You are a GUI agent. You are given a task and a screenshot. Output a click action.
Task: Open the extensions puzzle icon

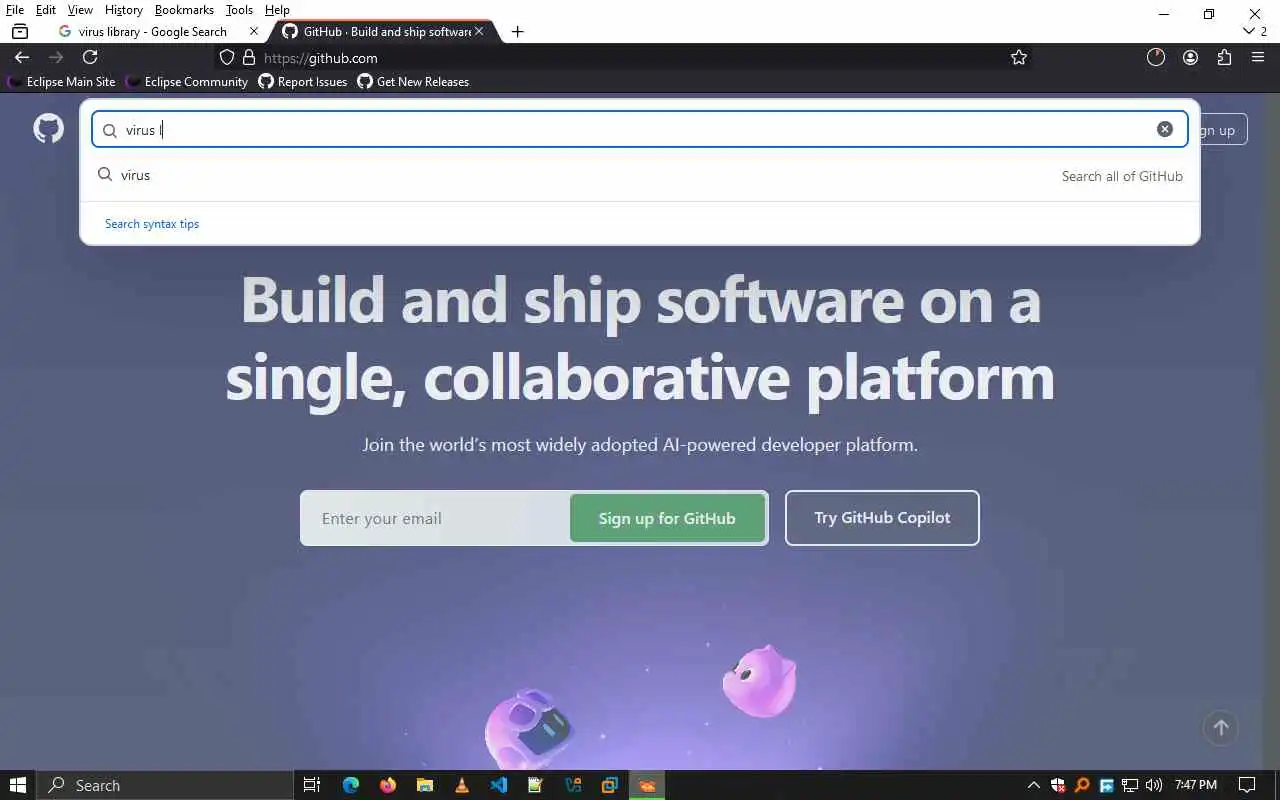[x=1224, y=57]
